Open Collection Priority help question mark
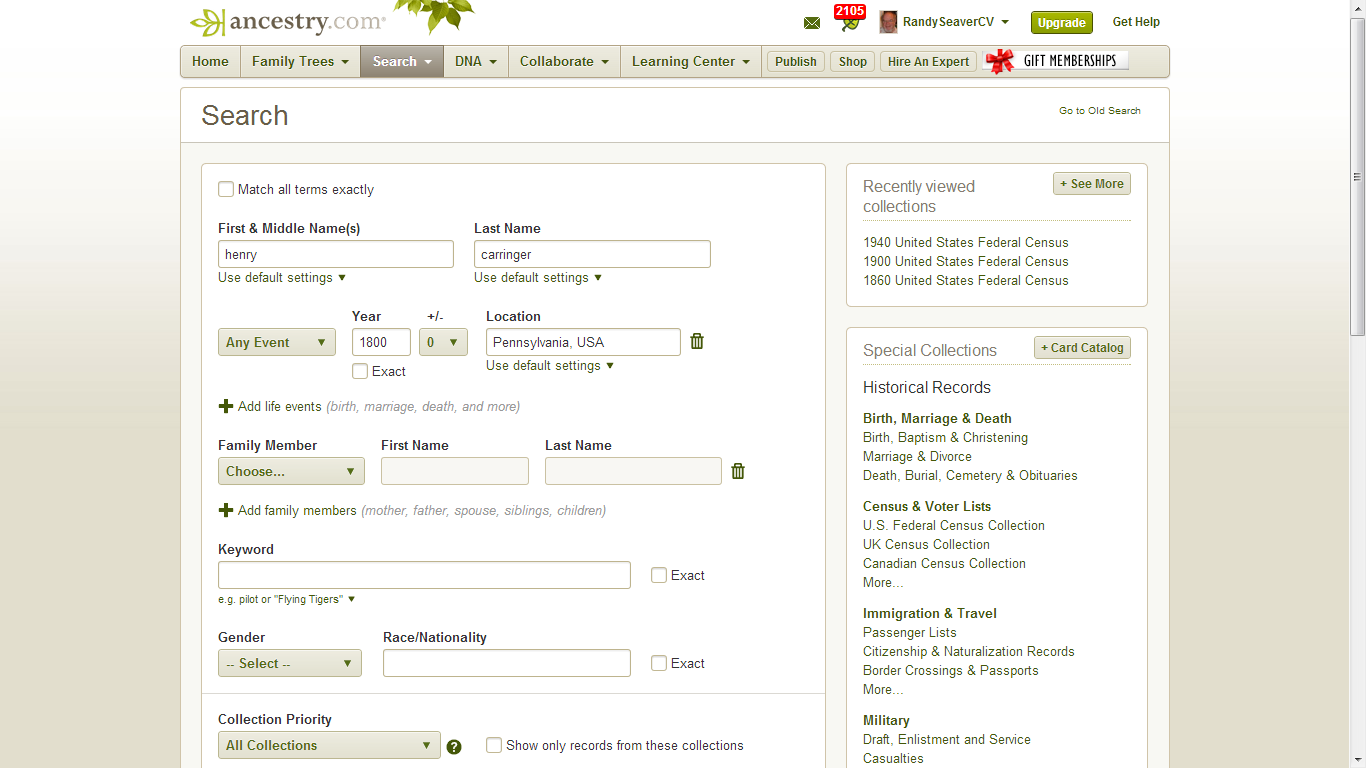Screen dimensions: 1366x768 [455, 745]
